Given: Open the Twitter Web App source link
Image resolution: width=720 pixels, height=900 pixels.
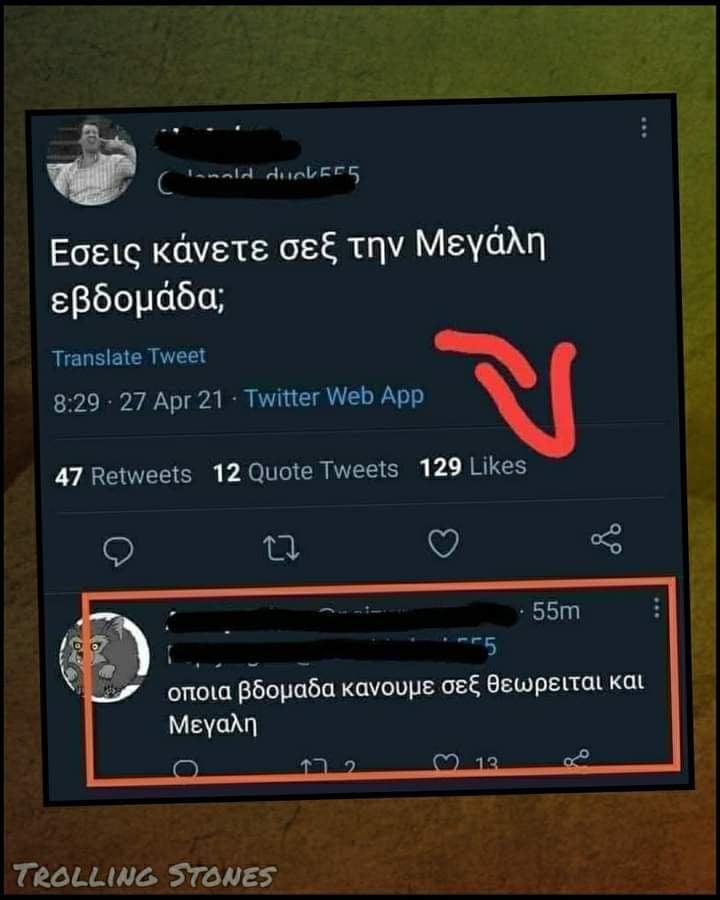Looking at the screenshot, I should pyautogui.click(x=335, y=397).
